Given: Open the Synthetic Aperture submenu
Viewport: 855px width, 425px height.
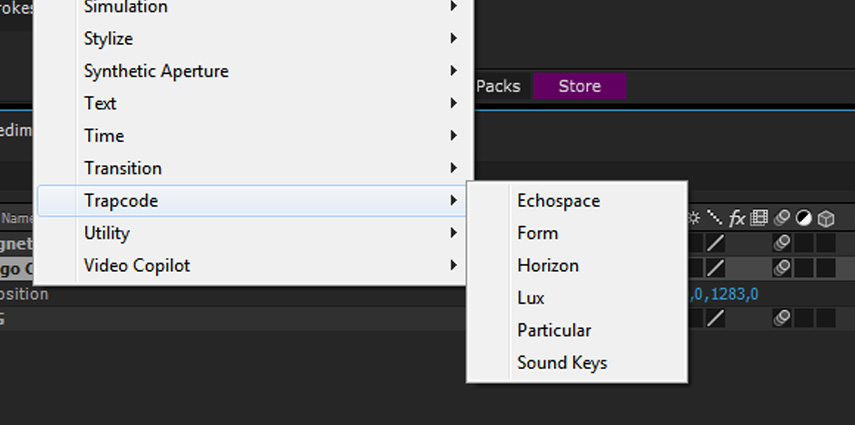Looking at the screenshot, I should 252,71.
